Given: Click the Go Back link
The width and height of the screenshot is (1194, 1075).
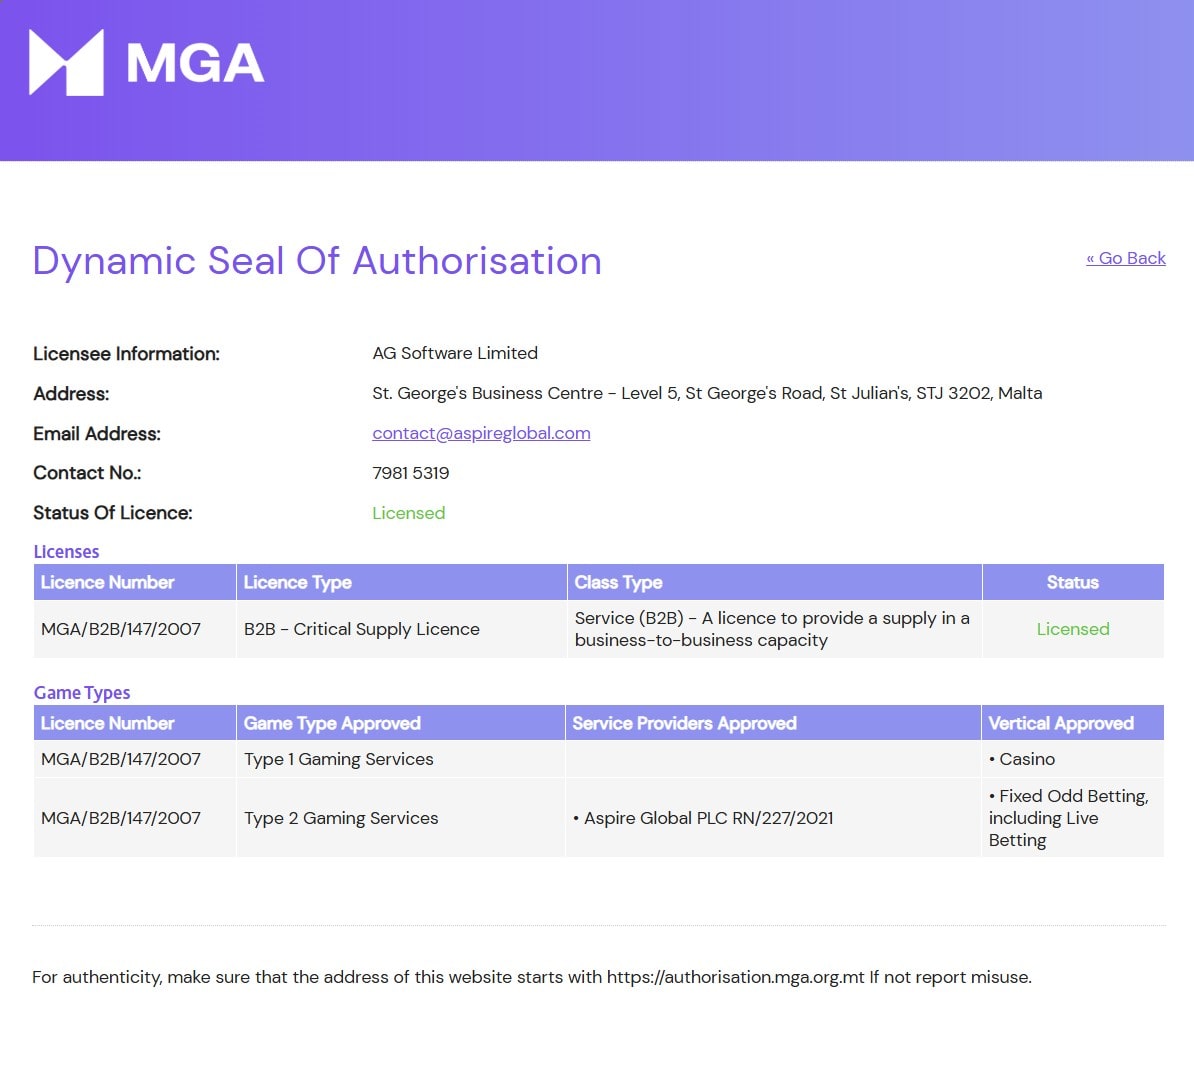Looking at the screenshot, I should pyautogui.click(x=1125, y=258).
